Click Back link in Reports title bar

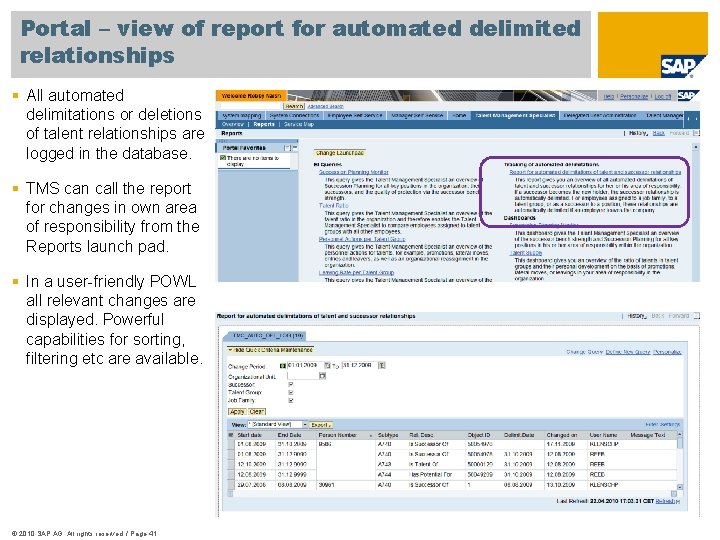[658, 133]
